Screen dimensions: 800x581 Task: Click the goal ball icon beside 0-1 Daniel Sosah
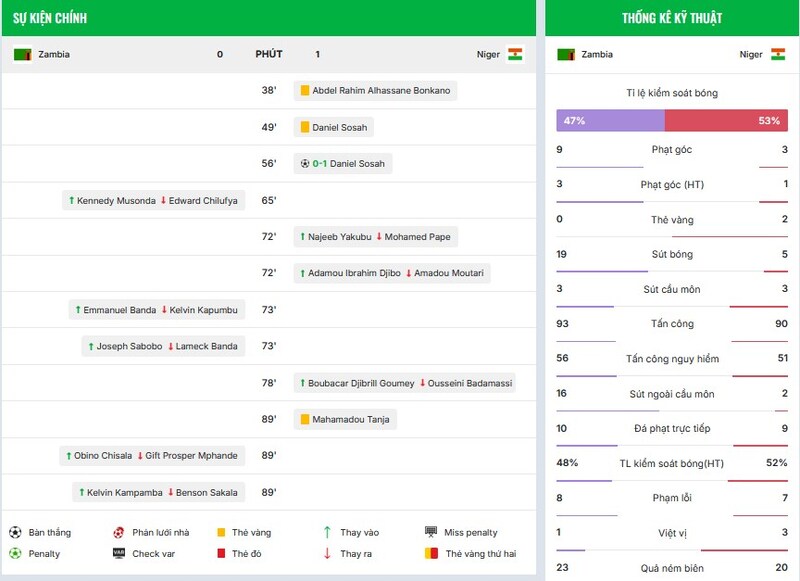tap(305, 164)
